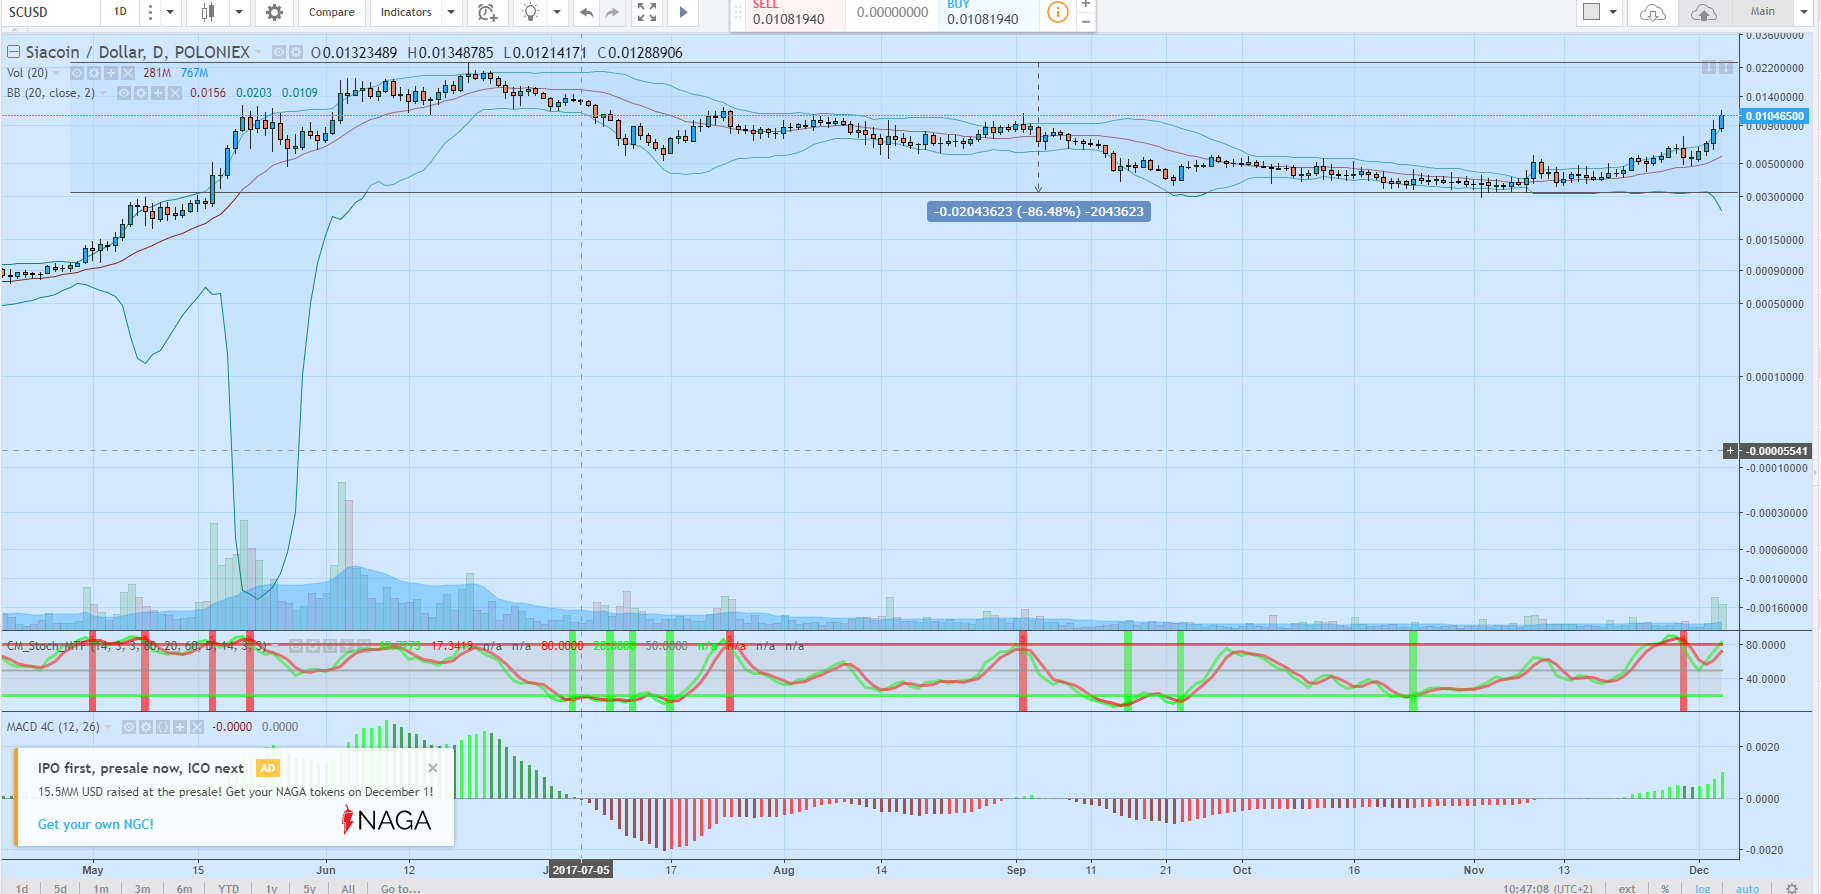
Task: Open the Siacoin / Dollar title dropdown arrow
Action: (x=259, y=52)
